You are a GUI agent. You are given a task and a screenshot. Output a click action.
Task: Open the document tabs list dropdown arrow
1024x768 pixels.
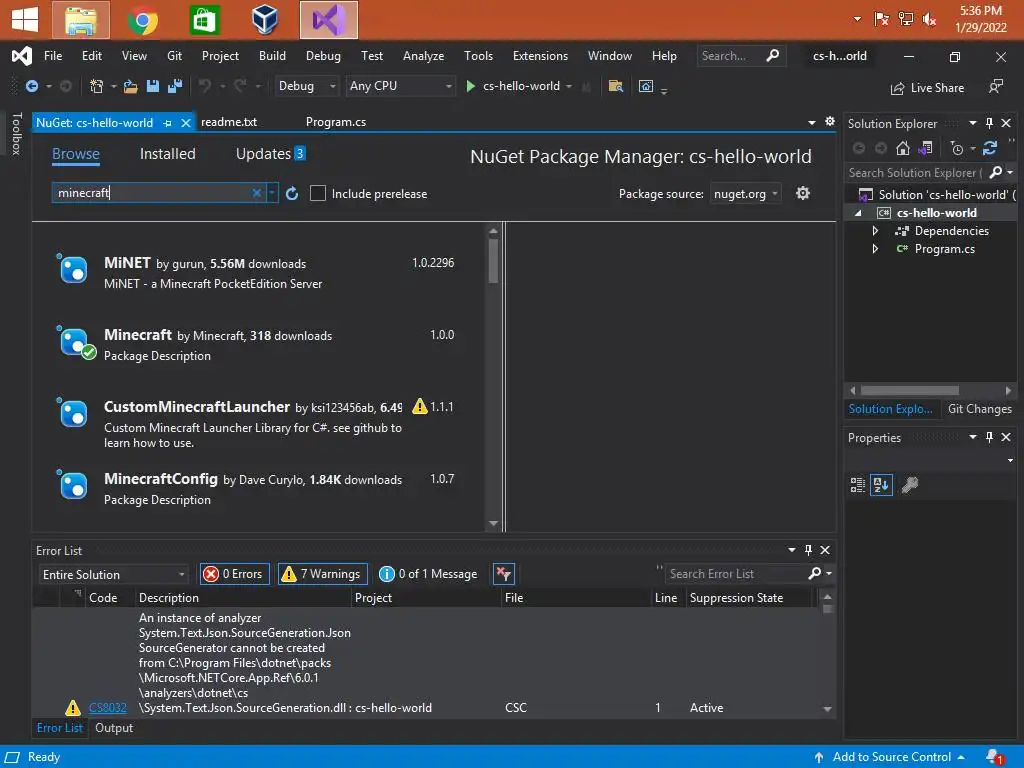pyautogui.click(x=812, y=123)
